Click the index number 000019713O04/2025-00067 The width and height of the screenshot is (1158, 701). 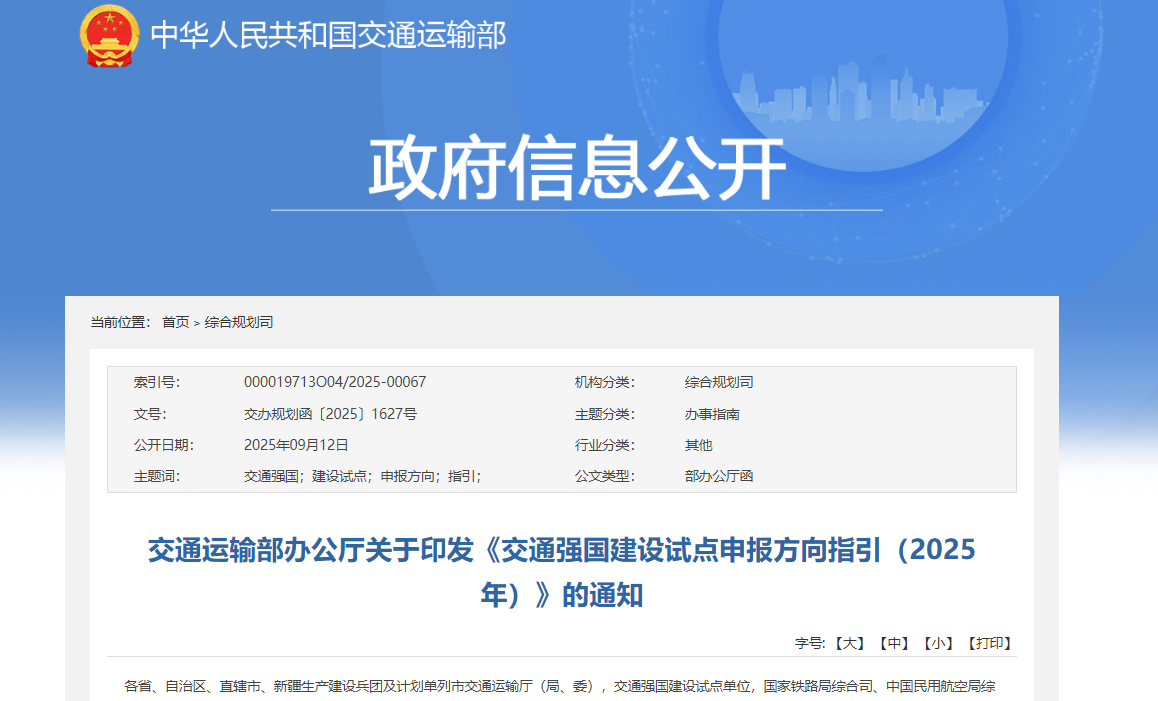coord(335,382)
